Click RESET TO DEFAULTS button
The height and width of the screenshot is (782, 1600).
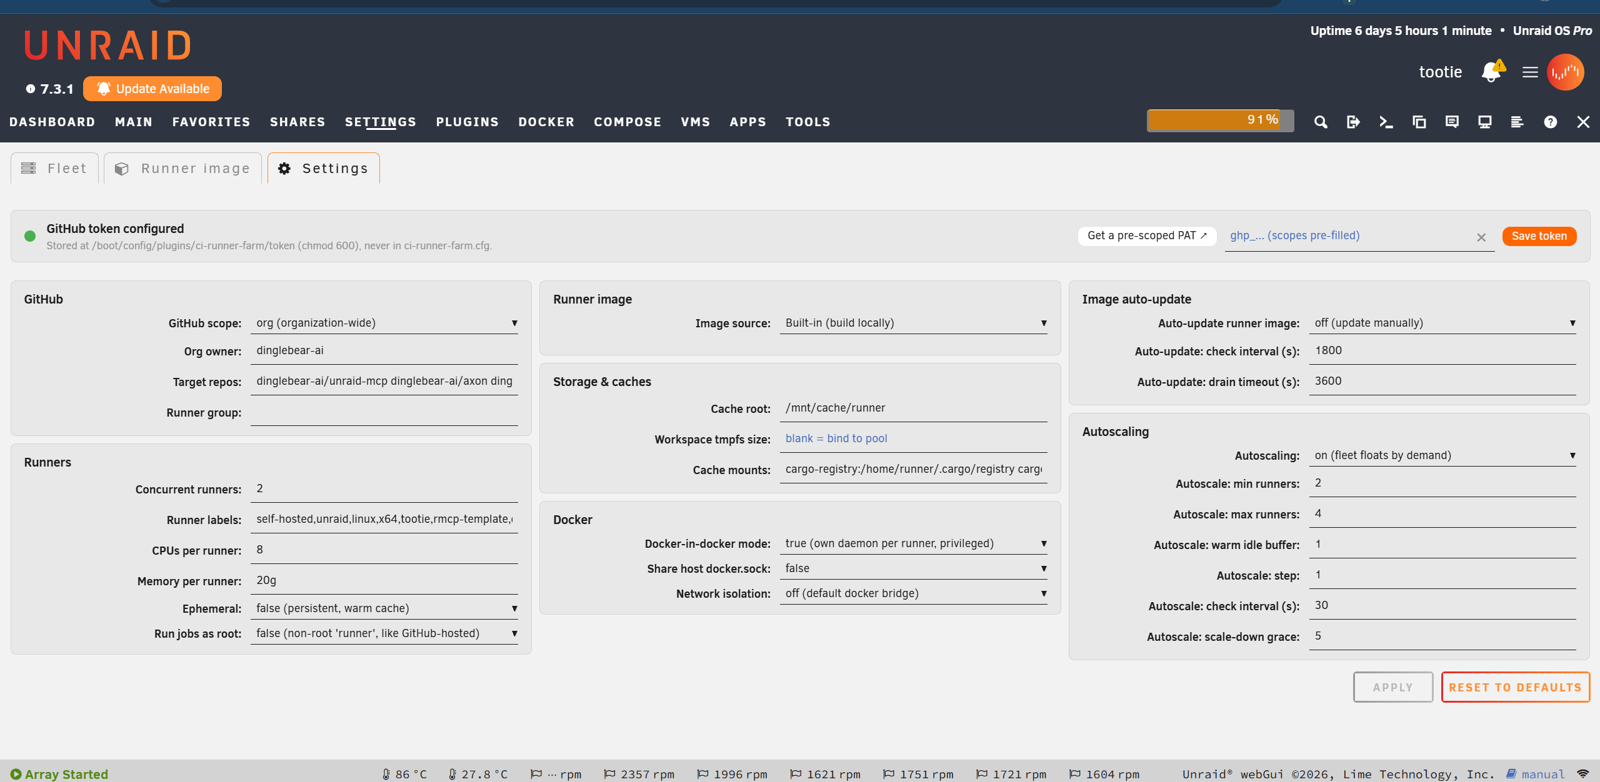point(1515,687)
